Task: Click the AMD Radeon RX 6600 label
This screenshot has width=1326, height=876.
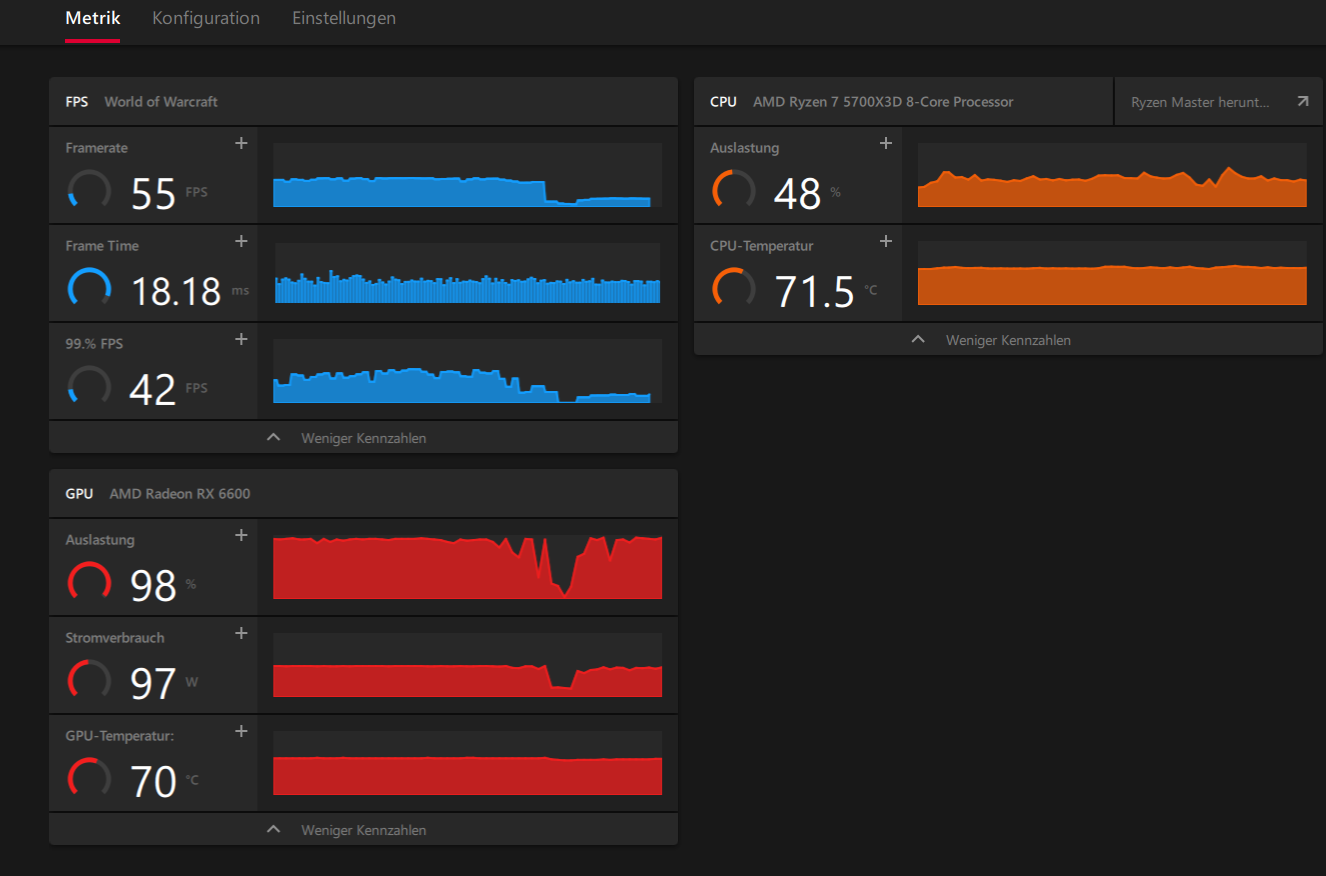Action: click(180, 494)
